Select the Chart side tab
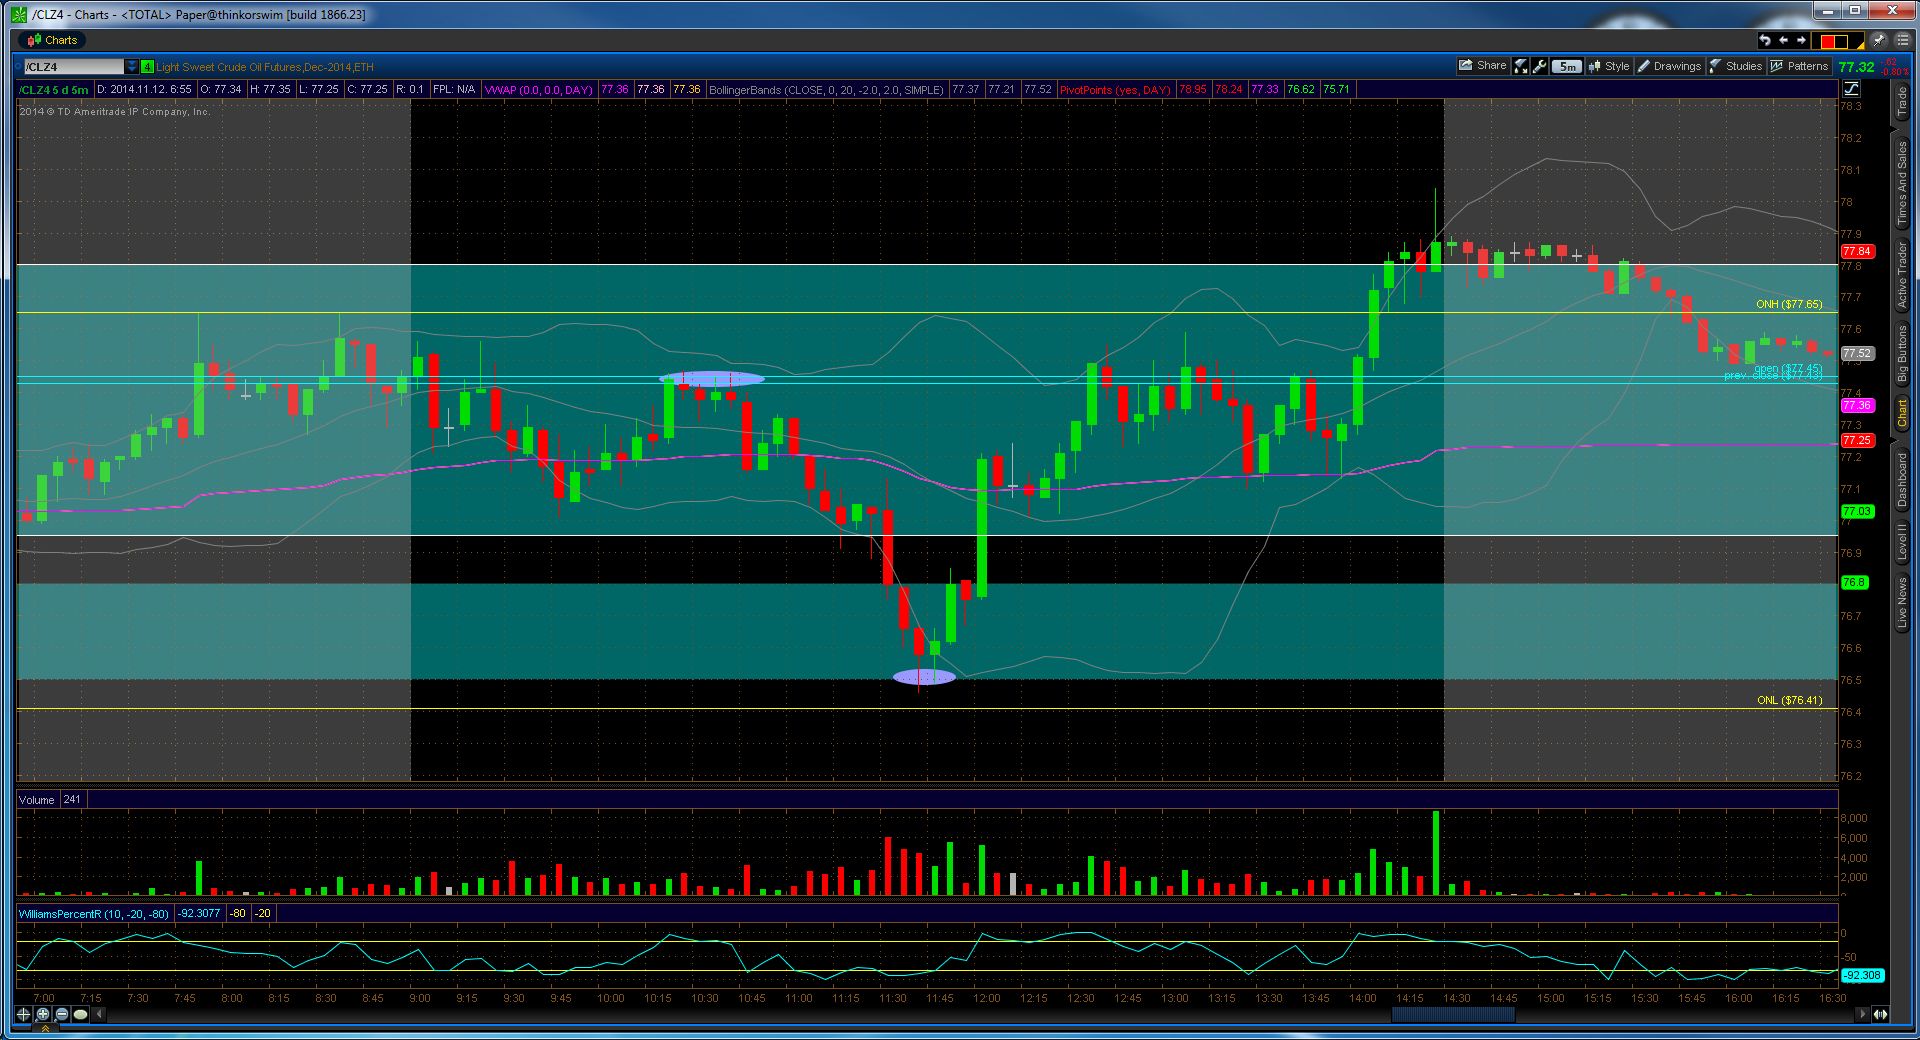This screenshot has width=1920, height=1040. pyautogui.click(x=1901, y=415)
